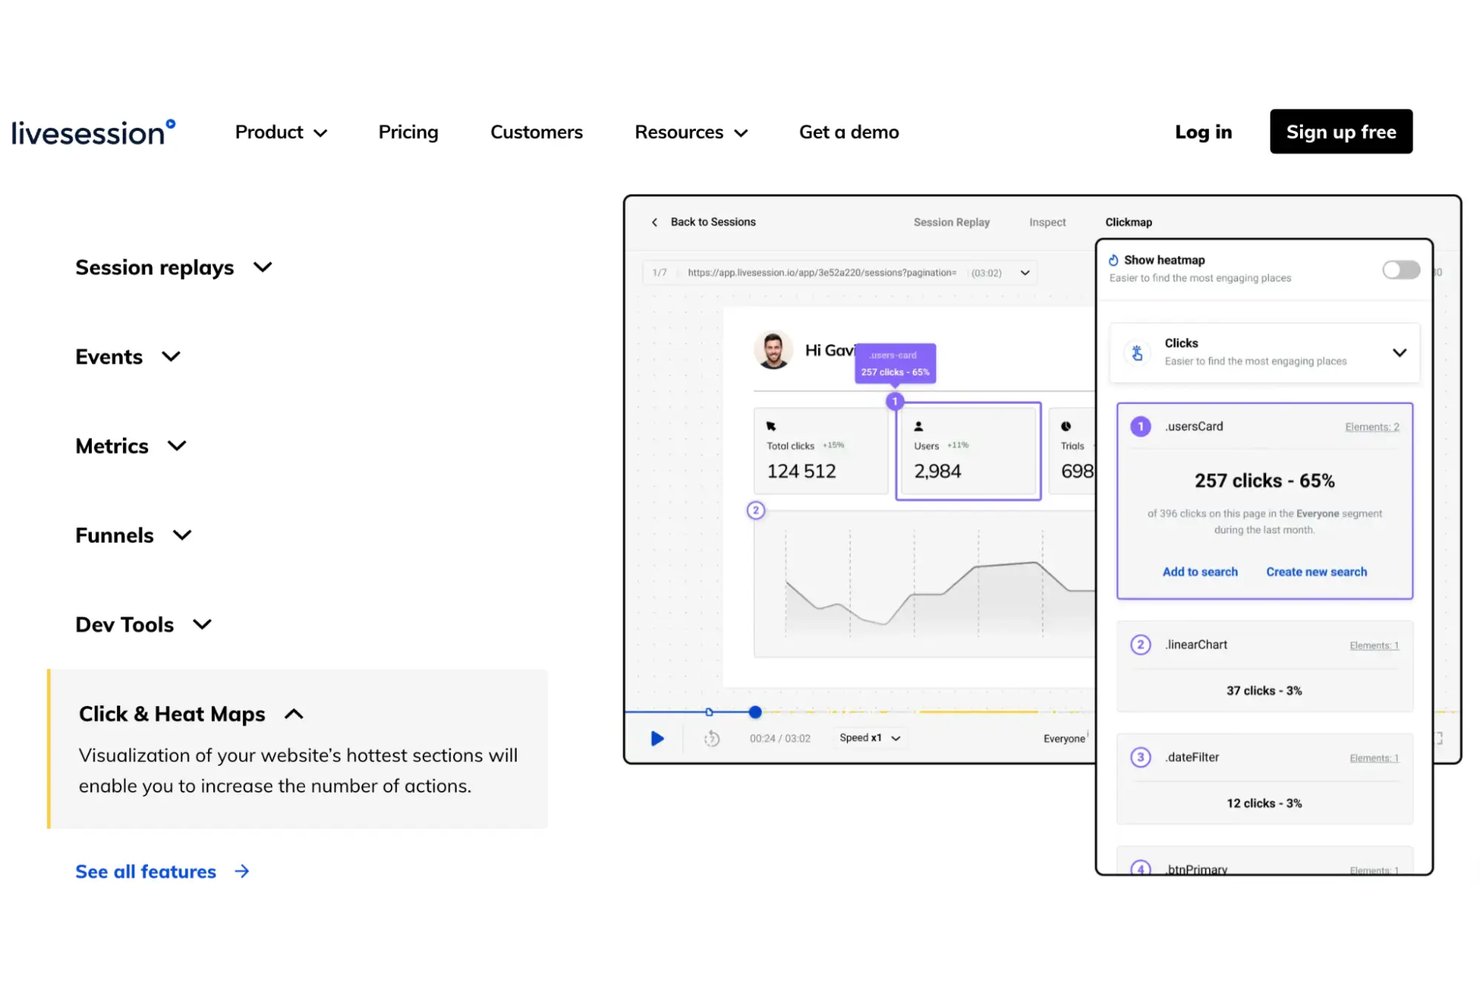Open the Product menu

tap(281, 132)
